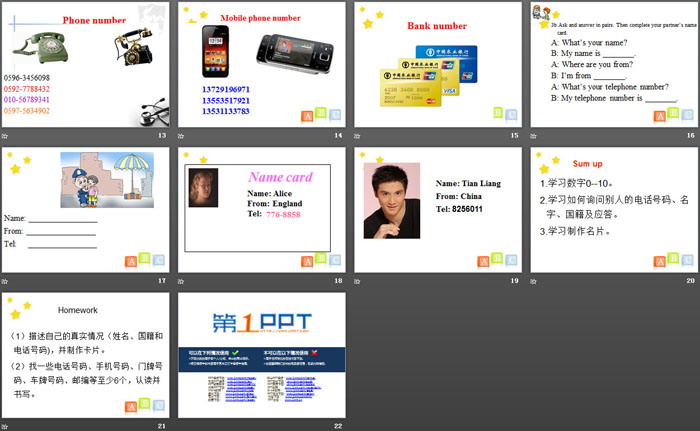This screenshot has width=700, height=431.
Task: Click slide number label 14
Action: (338, 135)
